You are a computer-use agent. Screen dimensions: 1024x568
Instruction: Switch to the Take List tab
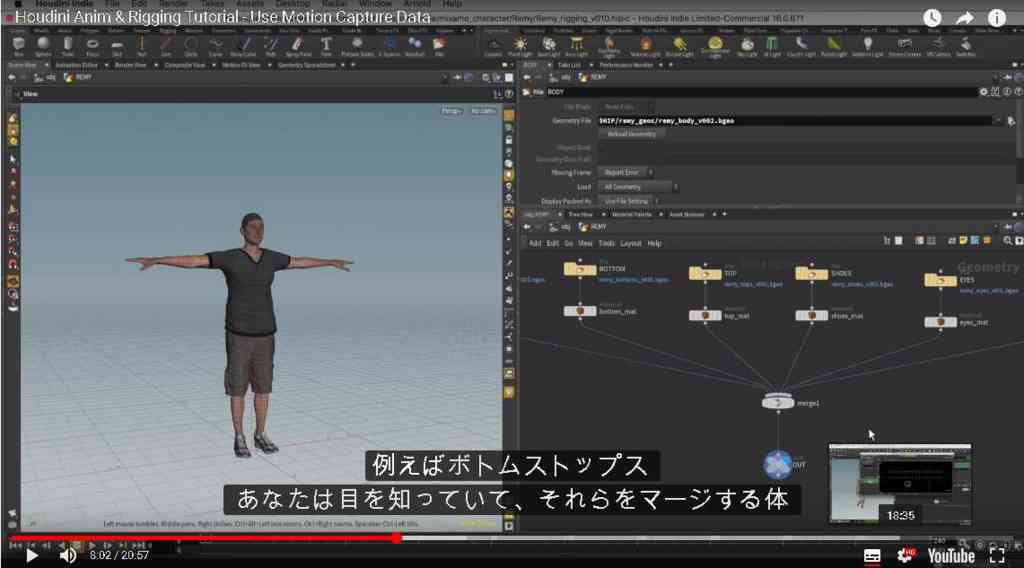(569, 65)
